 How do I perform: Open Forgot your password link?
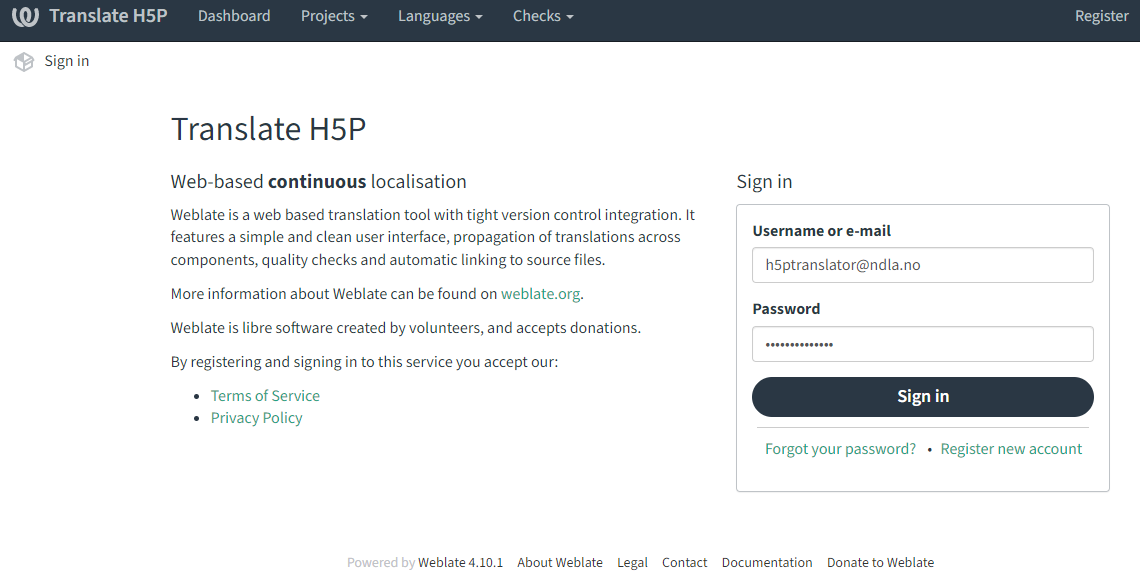pos(840,449)
